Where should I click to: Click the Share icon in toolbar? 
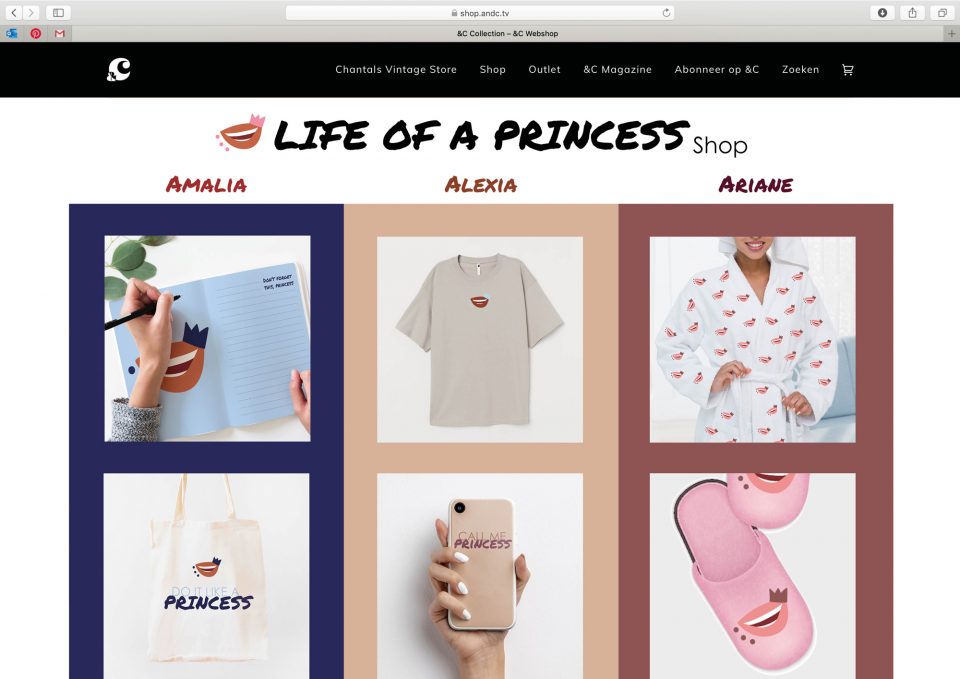pos(912,12)
